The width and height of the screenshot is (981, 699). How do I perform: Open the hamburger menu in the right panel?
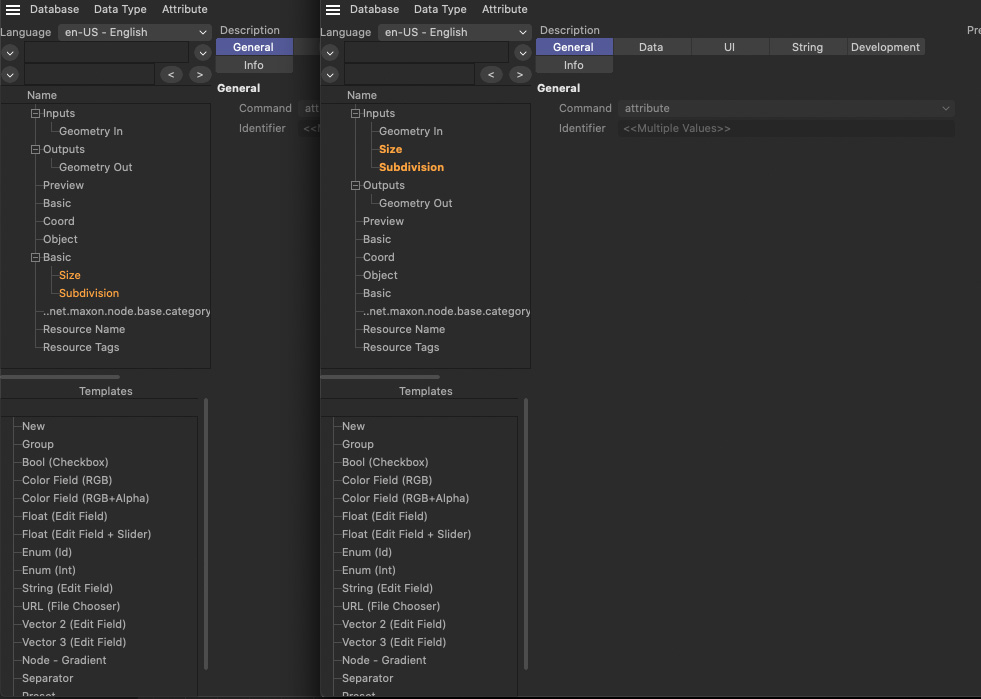[x=333, y=10]
